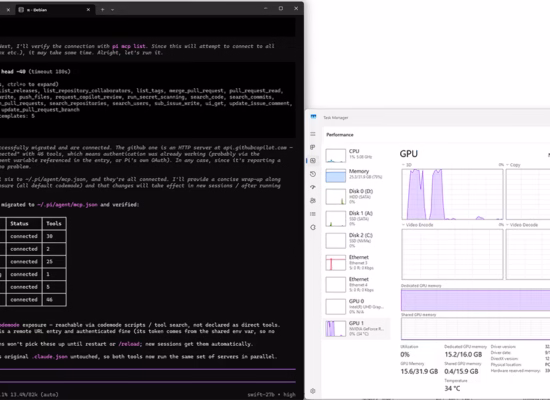Click Debian tab's profile icon
Screen dimensions: 550x400
click(21, 10)
